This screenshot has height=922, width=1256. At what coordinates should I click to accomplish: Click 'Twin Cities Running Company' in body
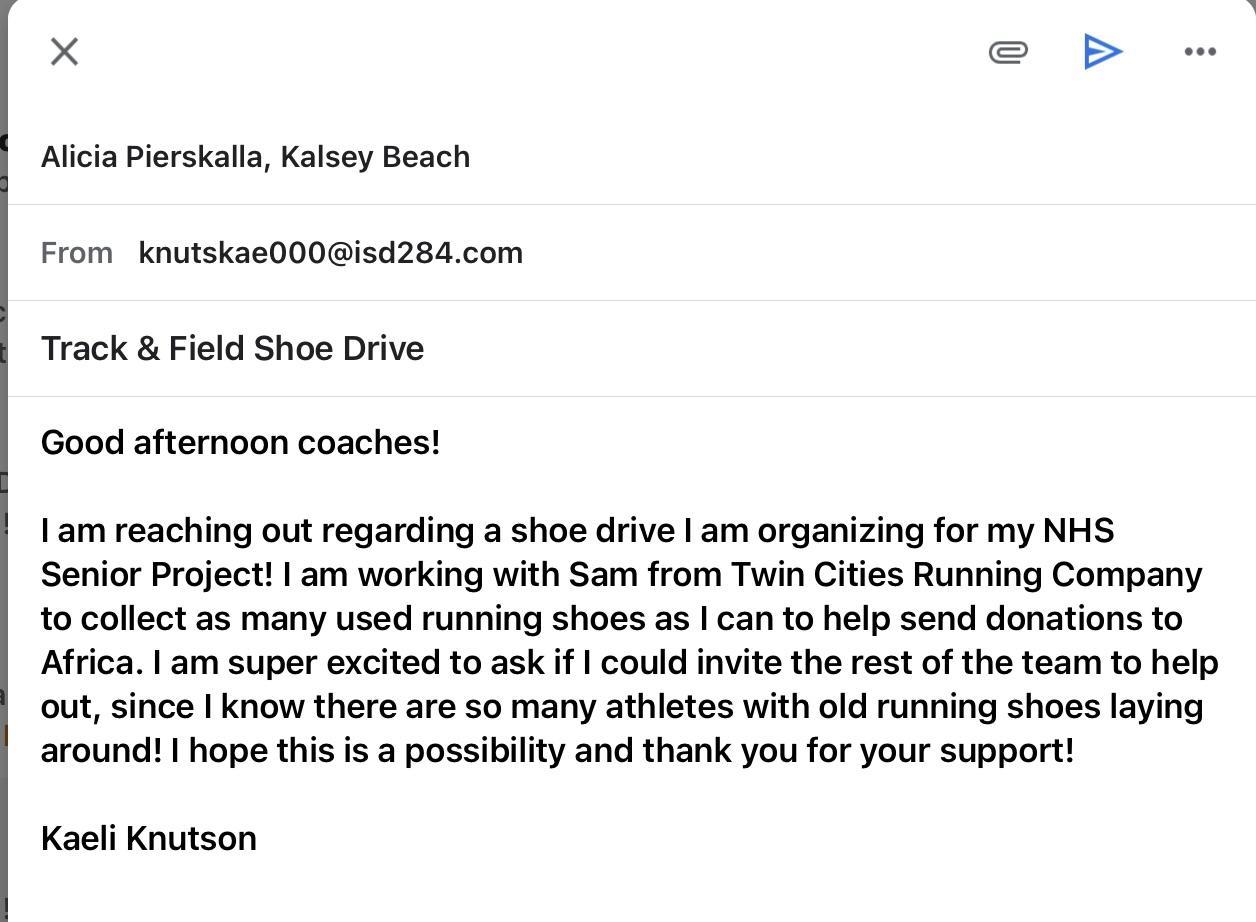965,575
